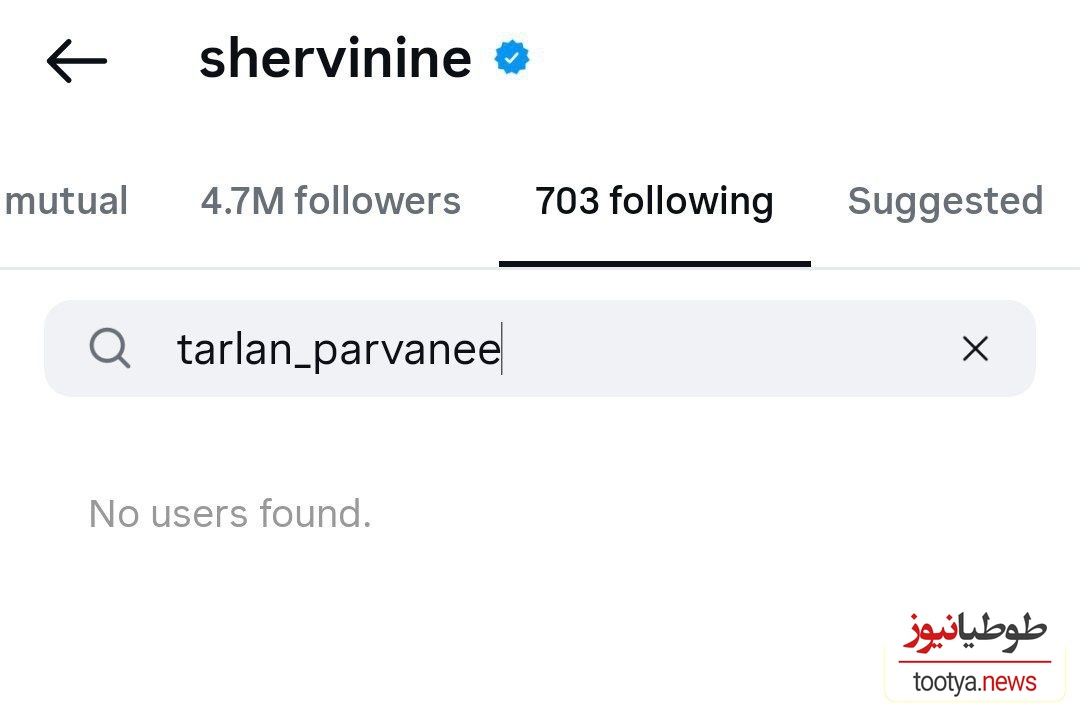Click the word tarlan in search box

coord(235,348)
